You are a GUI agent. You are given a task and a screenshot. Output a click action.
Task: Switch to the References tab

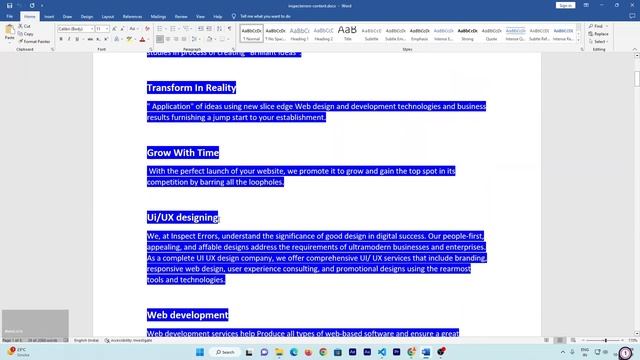(132, 16)
